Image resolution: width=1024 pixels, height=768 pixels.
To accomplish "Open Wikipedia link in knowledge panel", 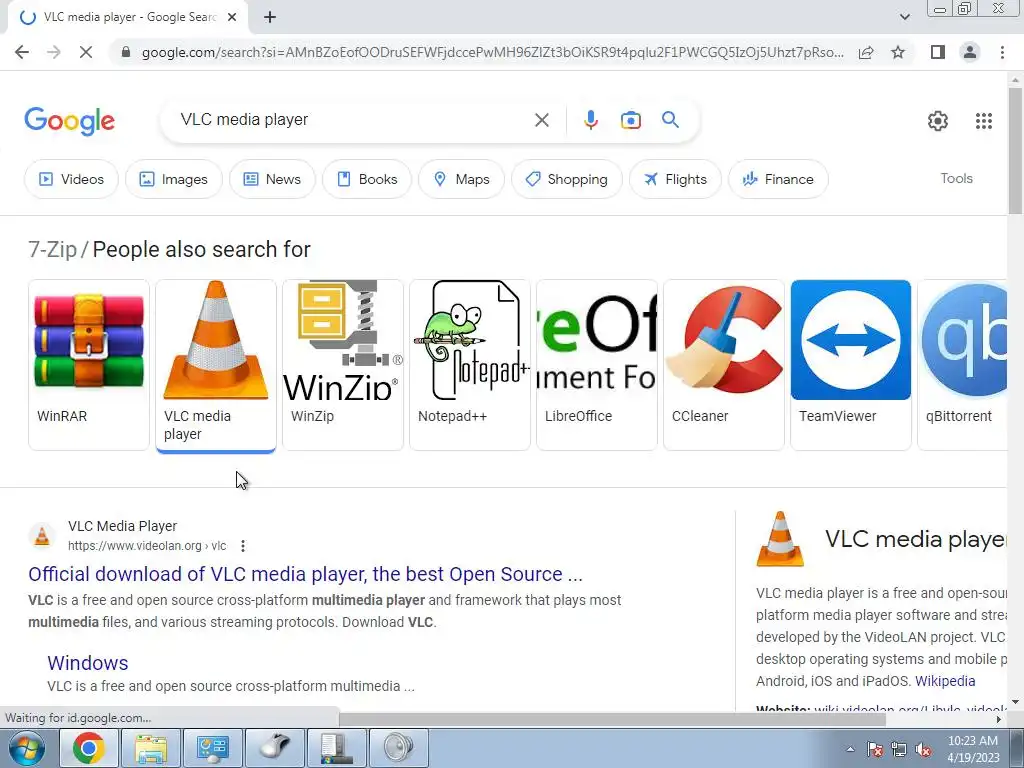I will (945, 681).
